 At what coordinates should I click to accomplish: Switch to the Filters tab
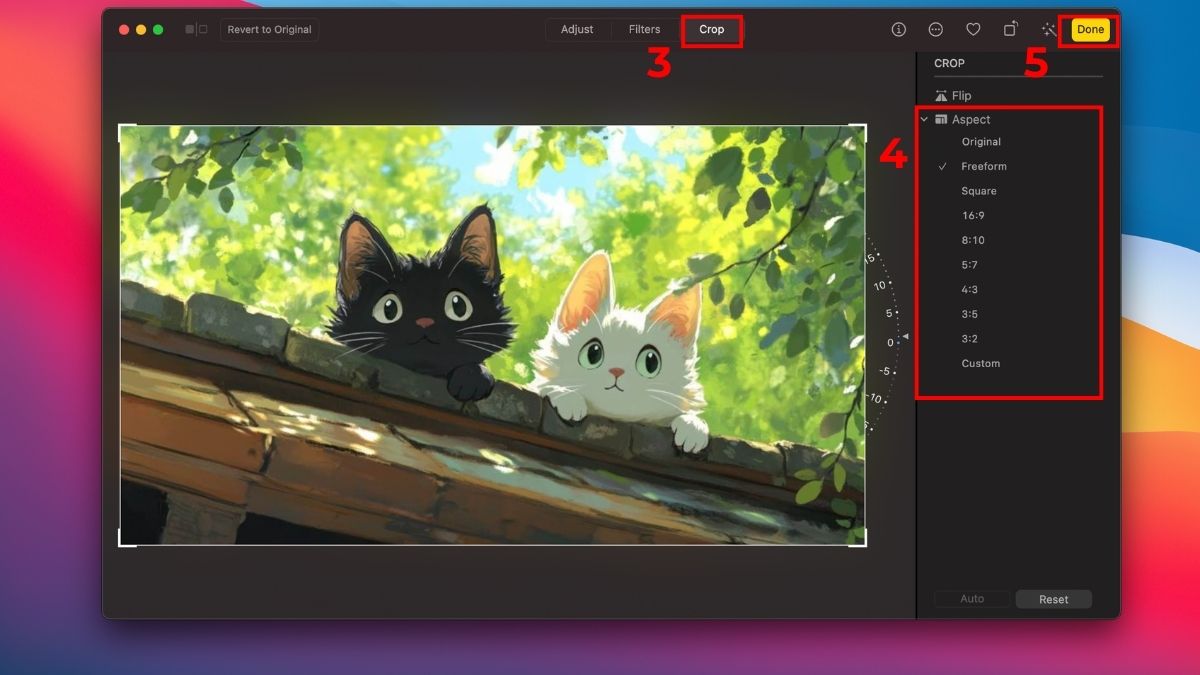(x=644, y=30)
